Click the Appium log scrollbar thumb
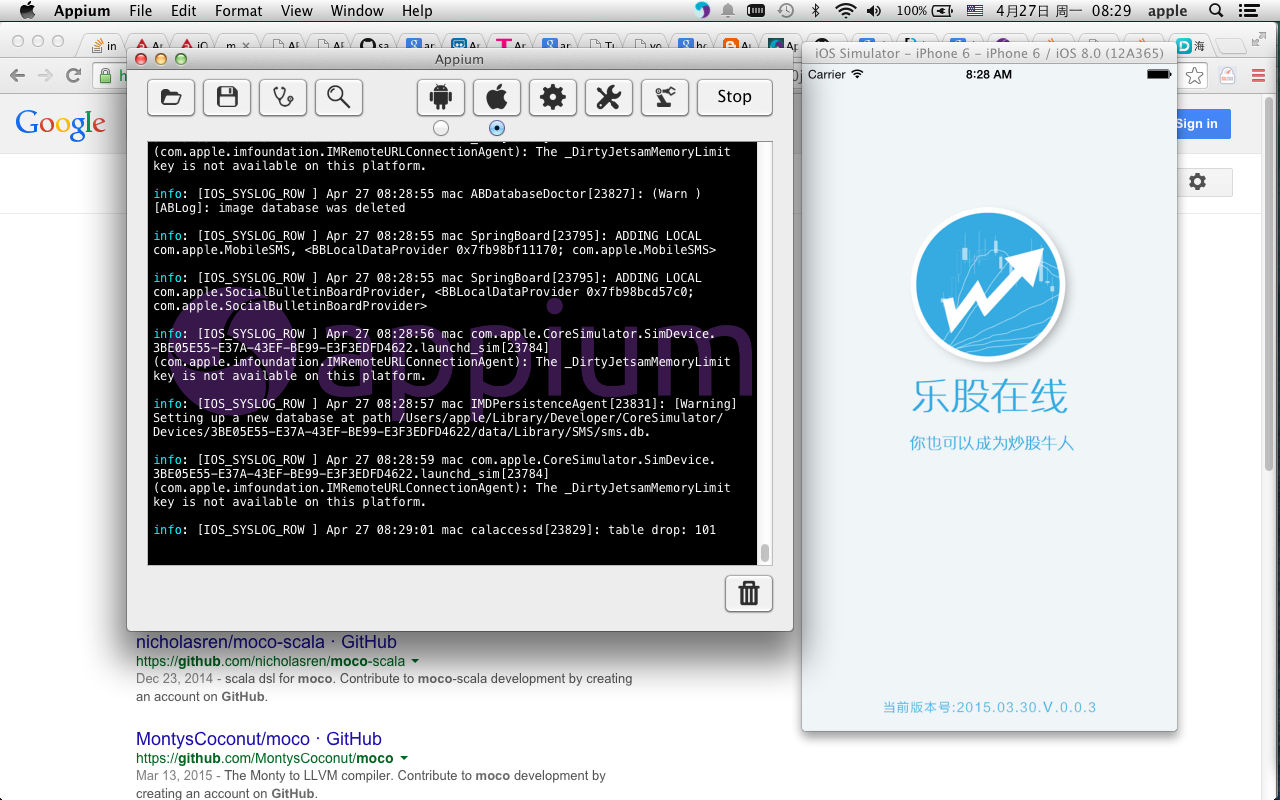Viewport: 1280px width, 800px height. (x=765, y=553)
